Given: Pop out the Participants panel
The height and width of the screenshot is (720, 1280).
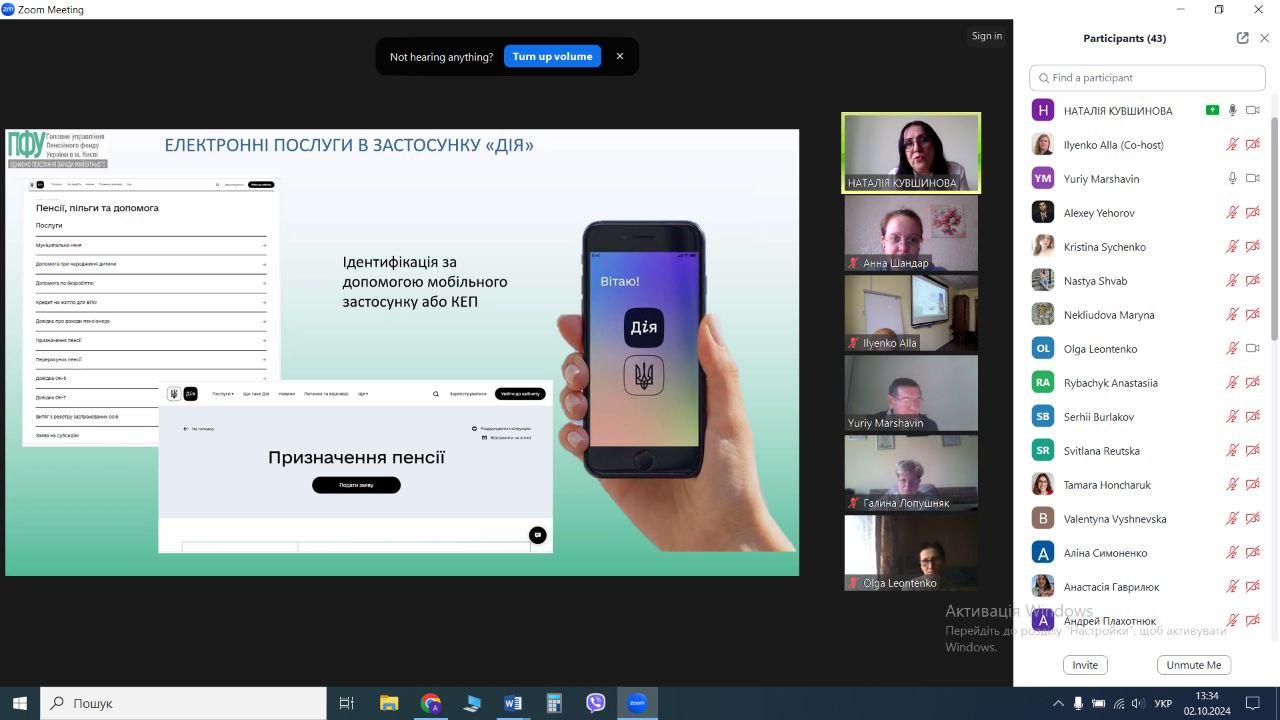Looking at the screenshot, I should coord(1242,38).
